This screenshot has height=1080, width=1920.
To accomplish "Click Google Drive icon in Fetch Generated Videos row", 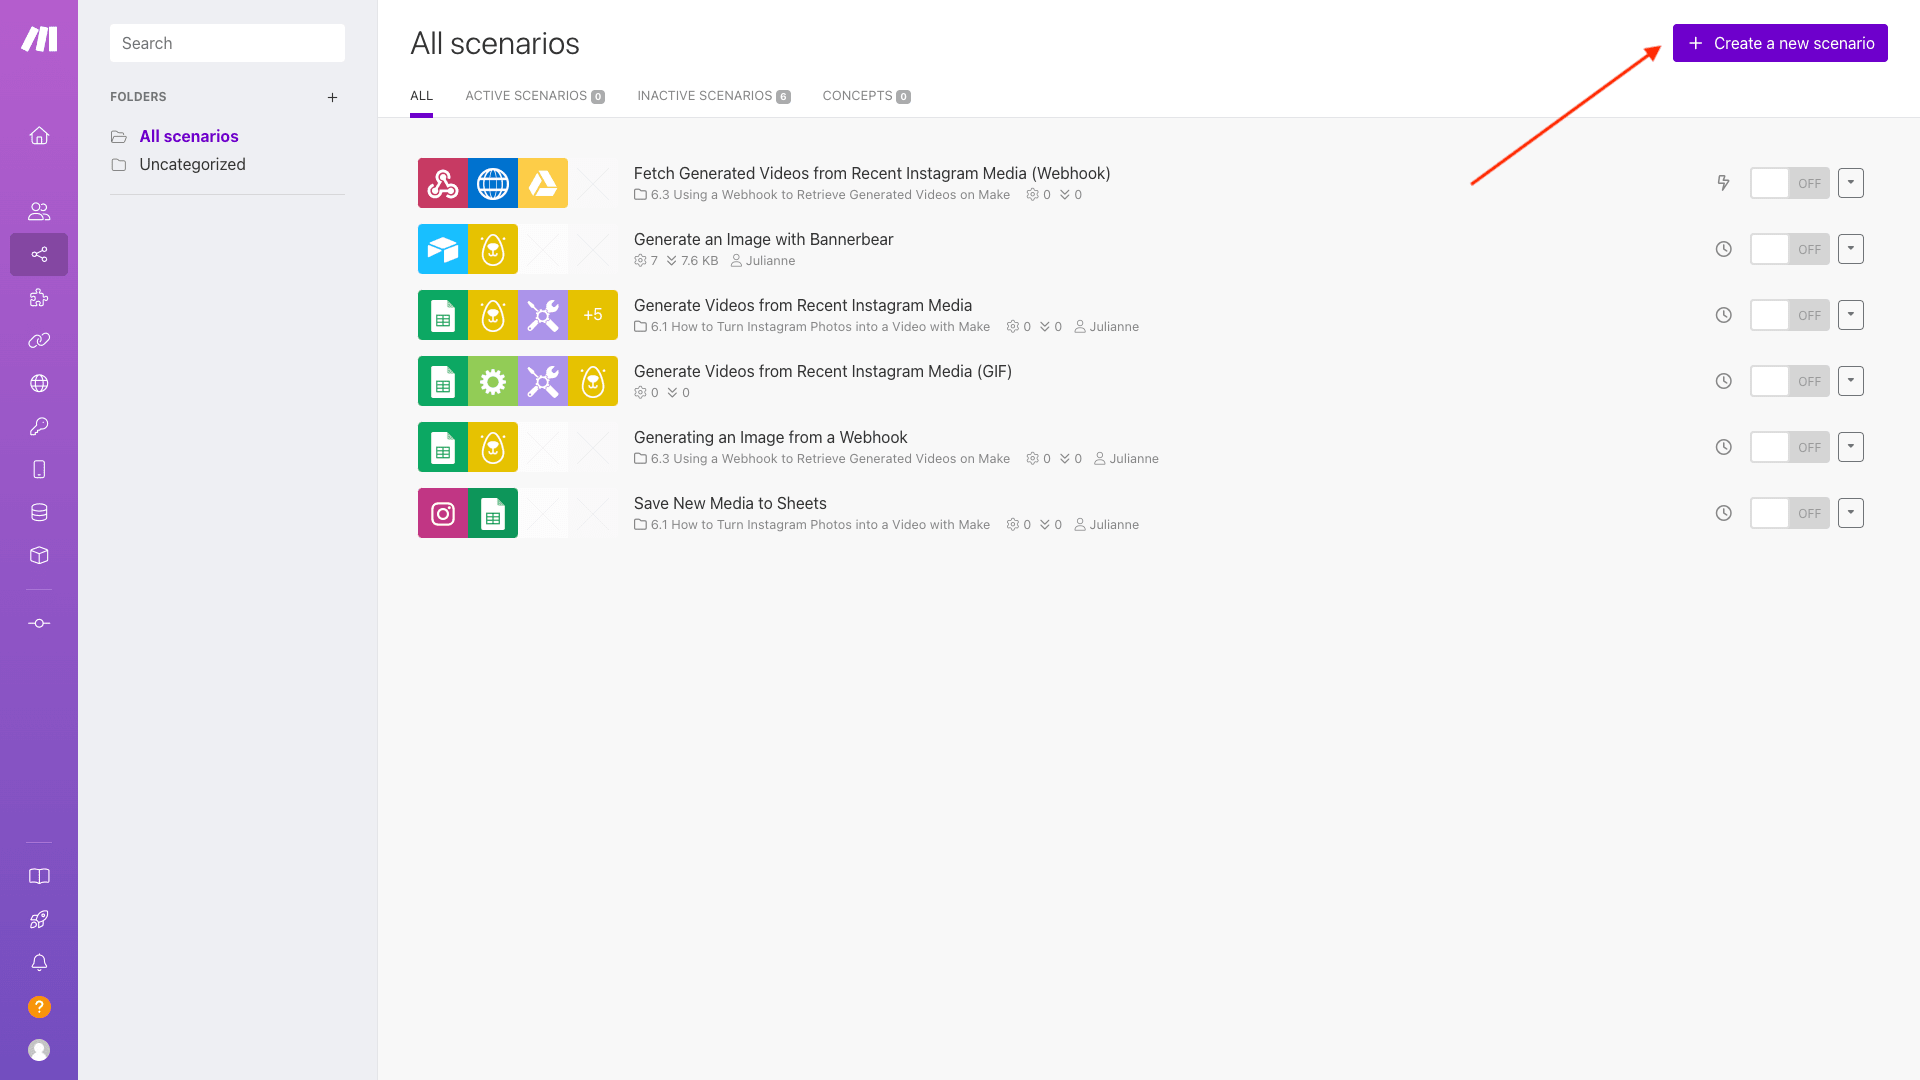I will pyautogui.click(x=543, y=183).
